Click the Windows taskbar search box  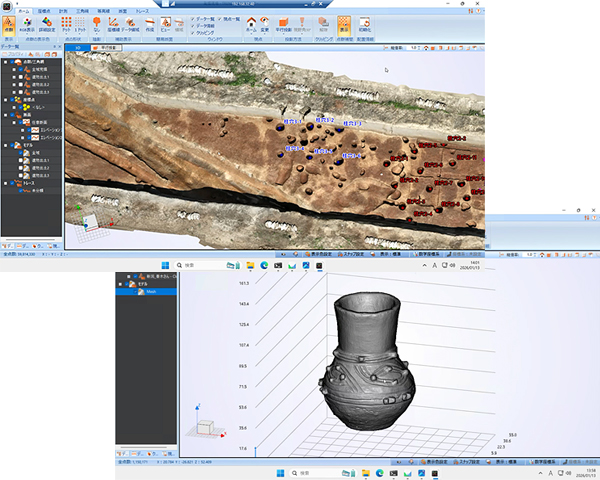click(200, 265)
